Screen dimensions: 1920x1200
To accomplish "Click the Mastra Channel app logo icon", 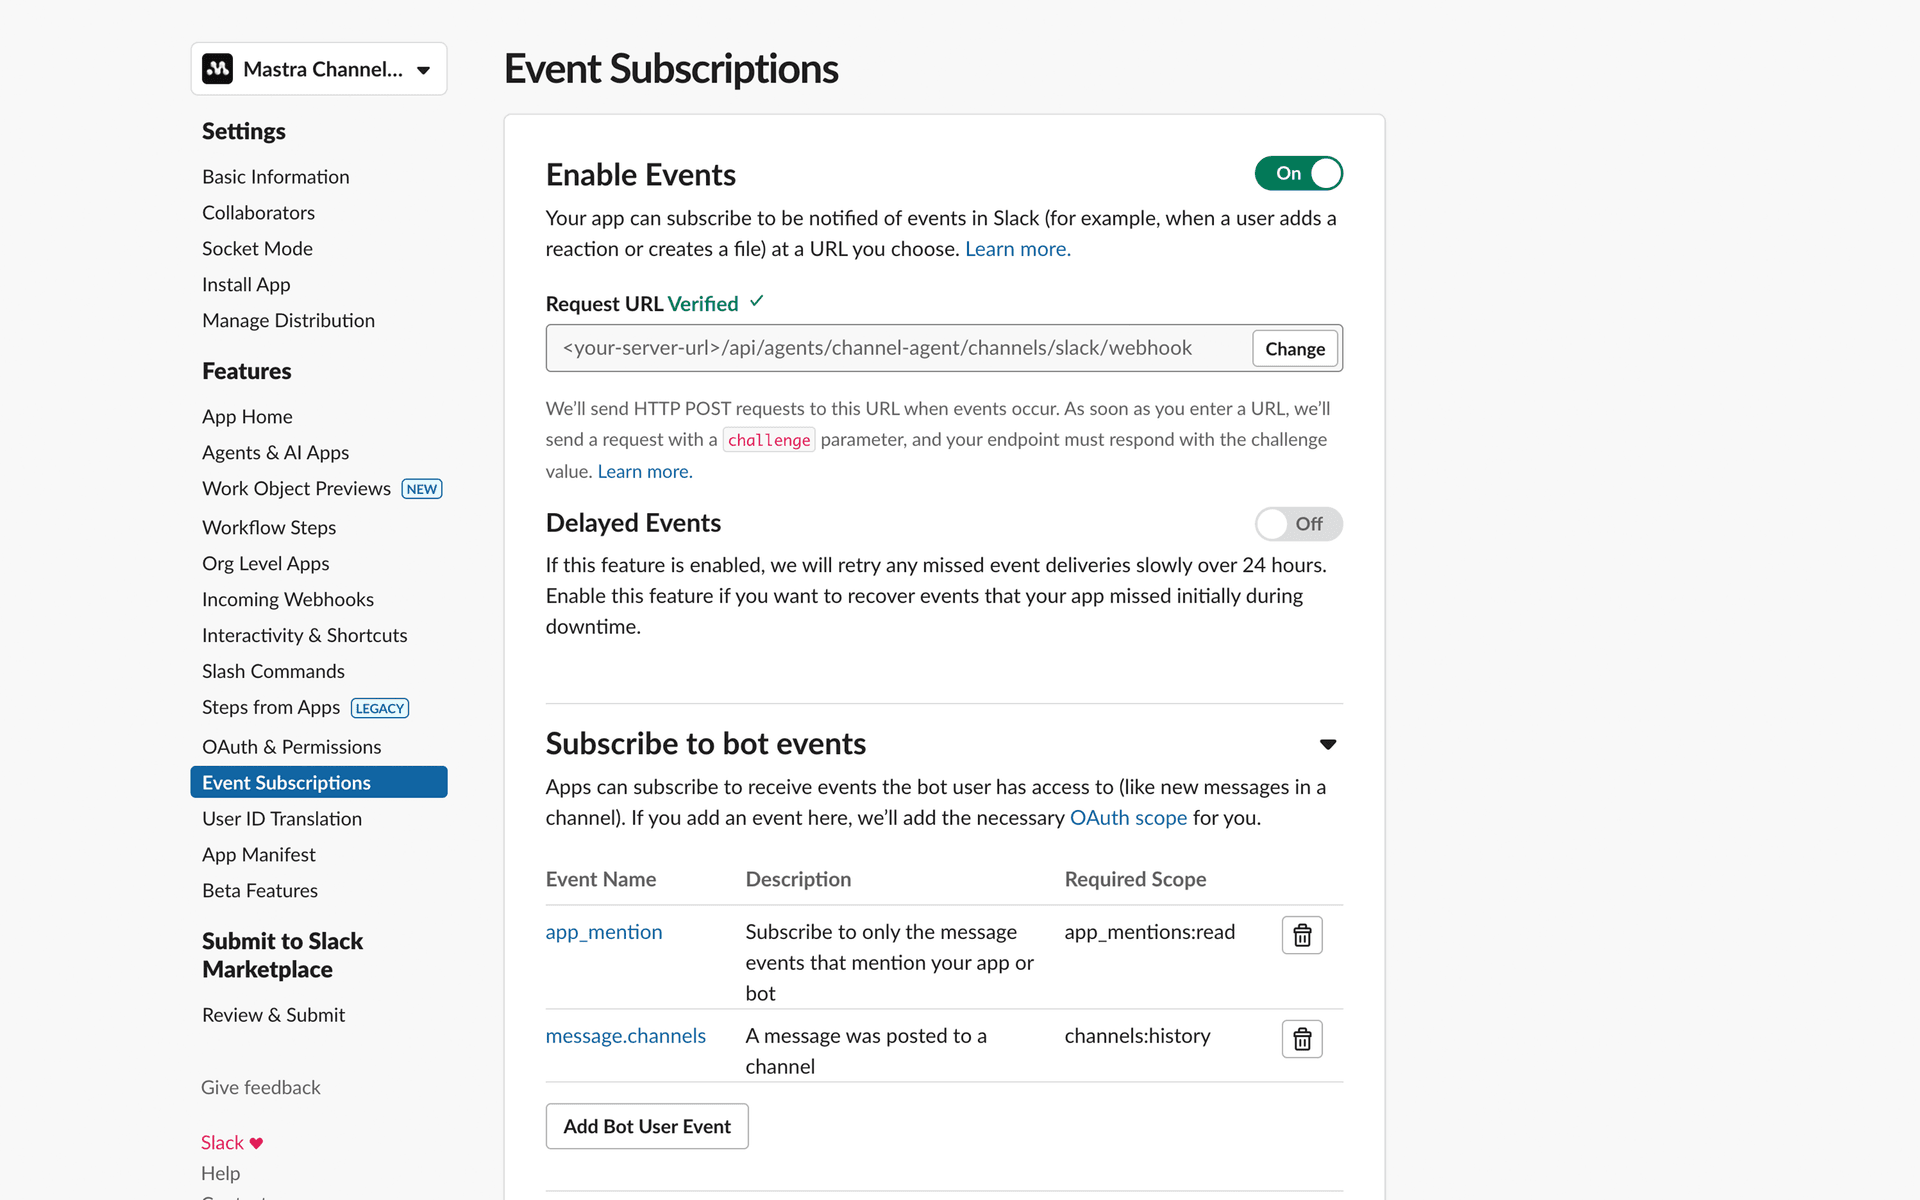I will tap(218, 68).
